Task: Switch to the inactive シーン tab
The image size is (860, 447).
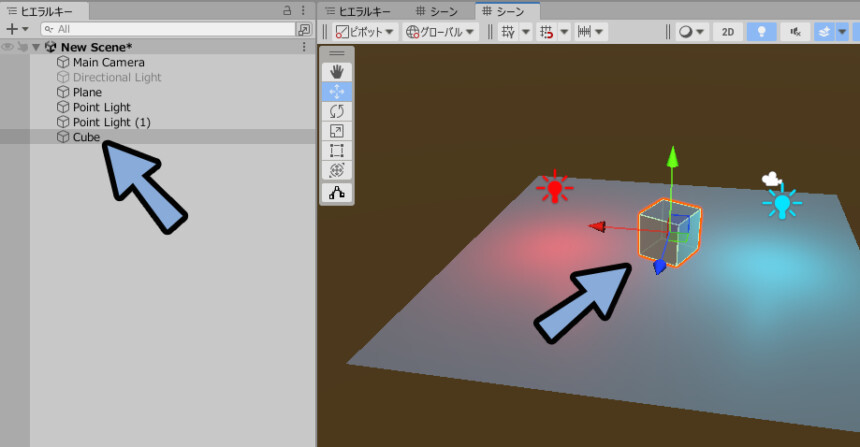Action: 437,11
